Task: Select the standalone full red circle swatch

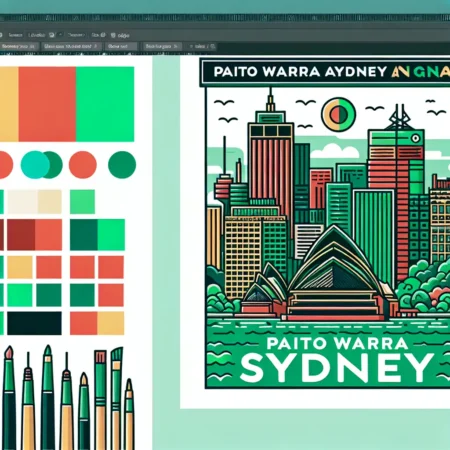Action: [83, 165]
